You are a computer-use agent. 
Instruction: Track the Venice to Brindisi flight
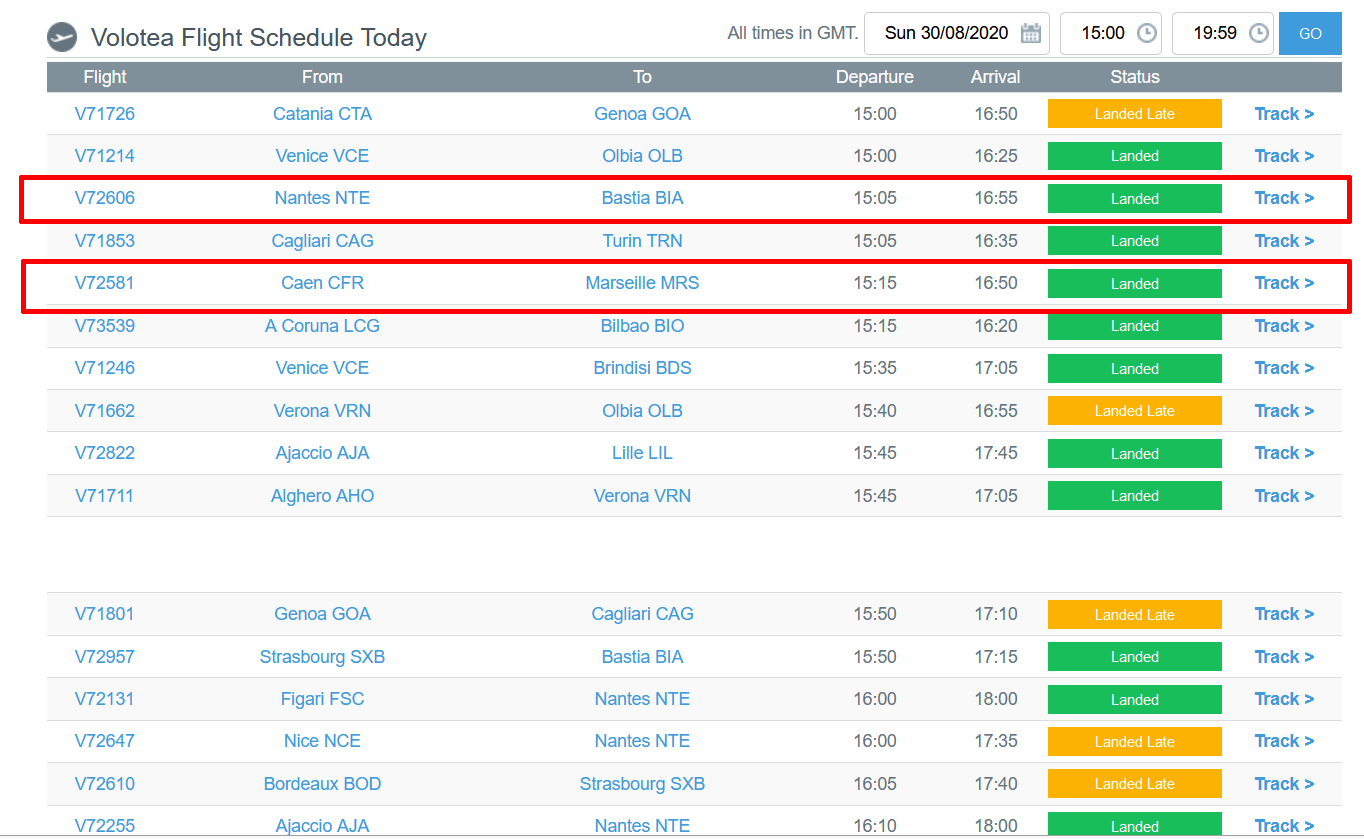point(1284,368)
